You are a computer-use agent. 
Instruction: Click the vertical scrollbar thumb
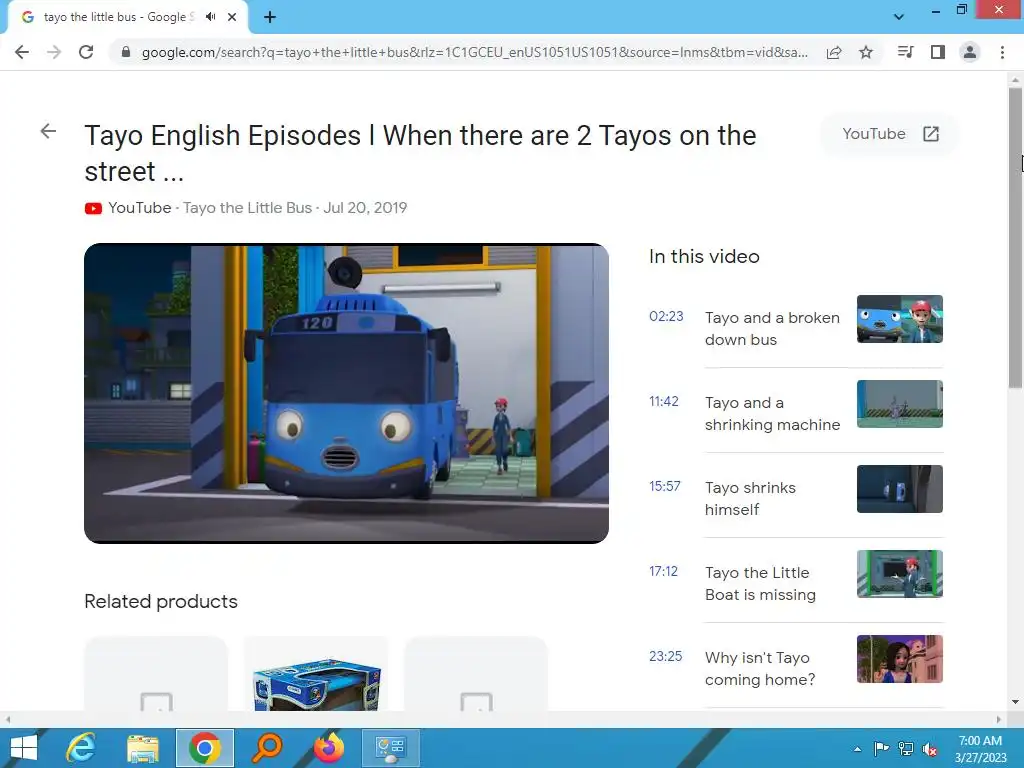point(1015,238)
